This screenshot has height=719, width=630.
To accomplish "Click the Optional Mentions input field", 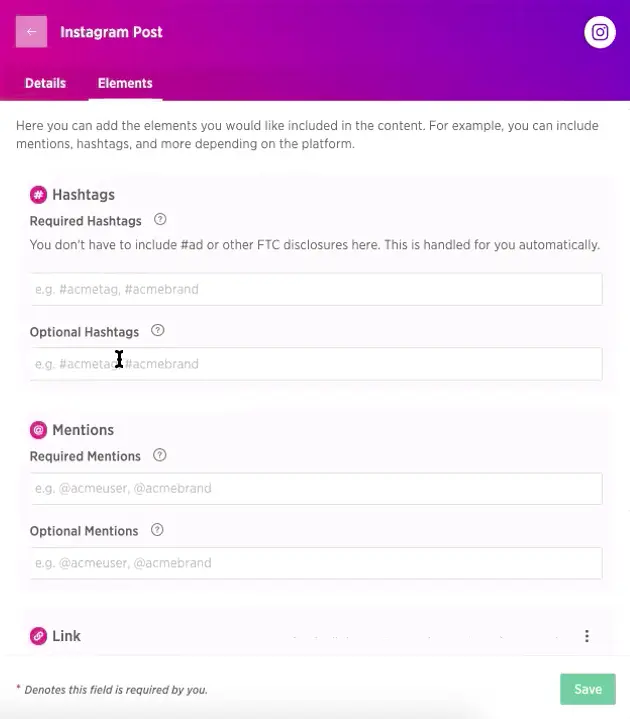I will coord(316,563).
